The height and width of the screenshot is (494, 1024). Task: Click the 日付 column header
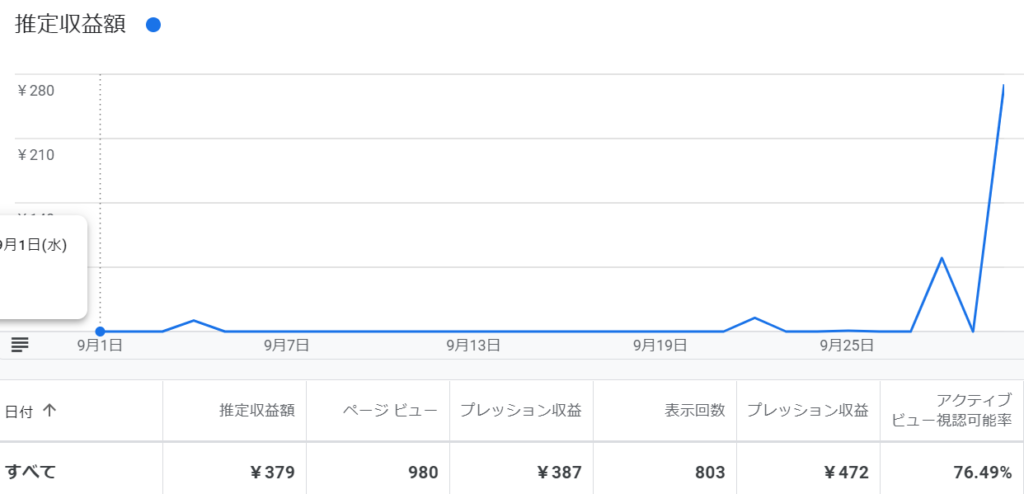tap(19, 410)
